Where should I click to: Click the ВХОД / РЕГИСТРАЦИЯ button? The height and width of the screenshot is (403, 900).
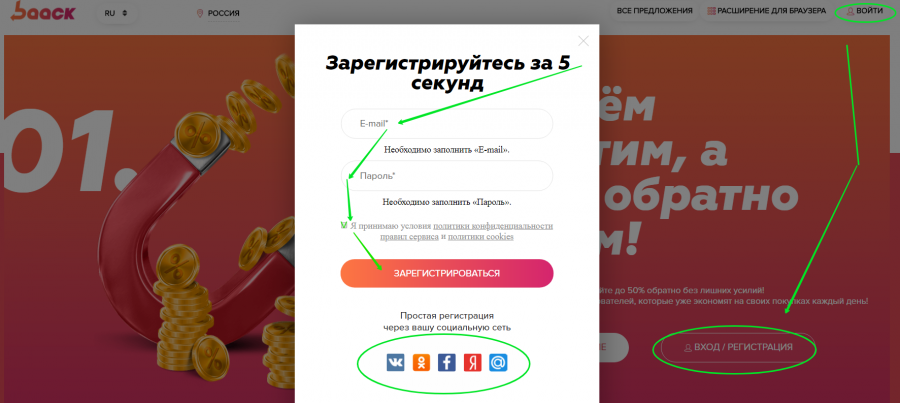click(738, 347)
